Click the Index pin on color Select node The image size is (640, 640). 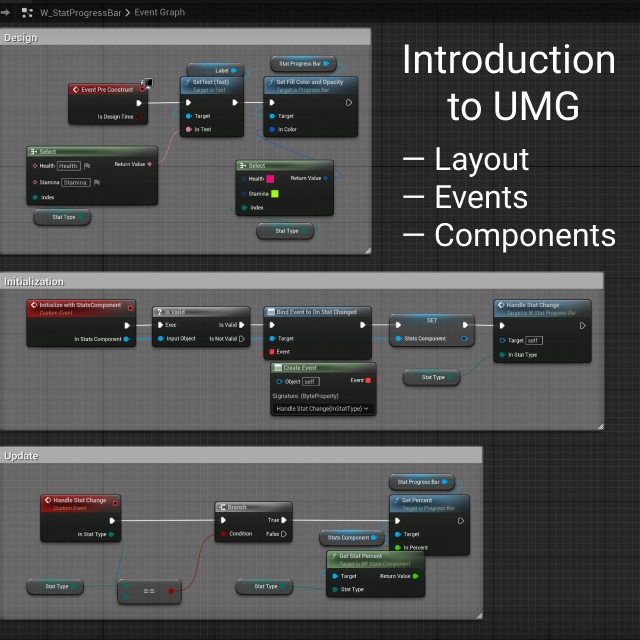244,208
